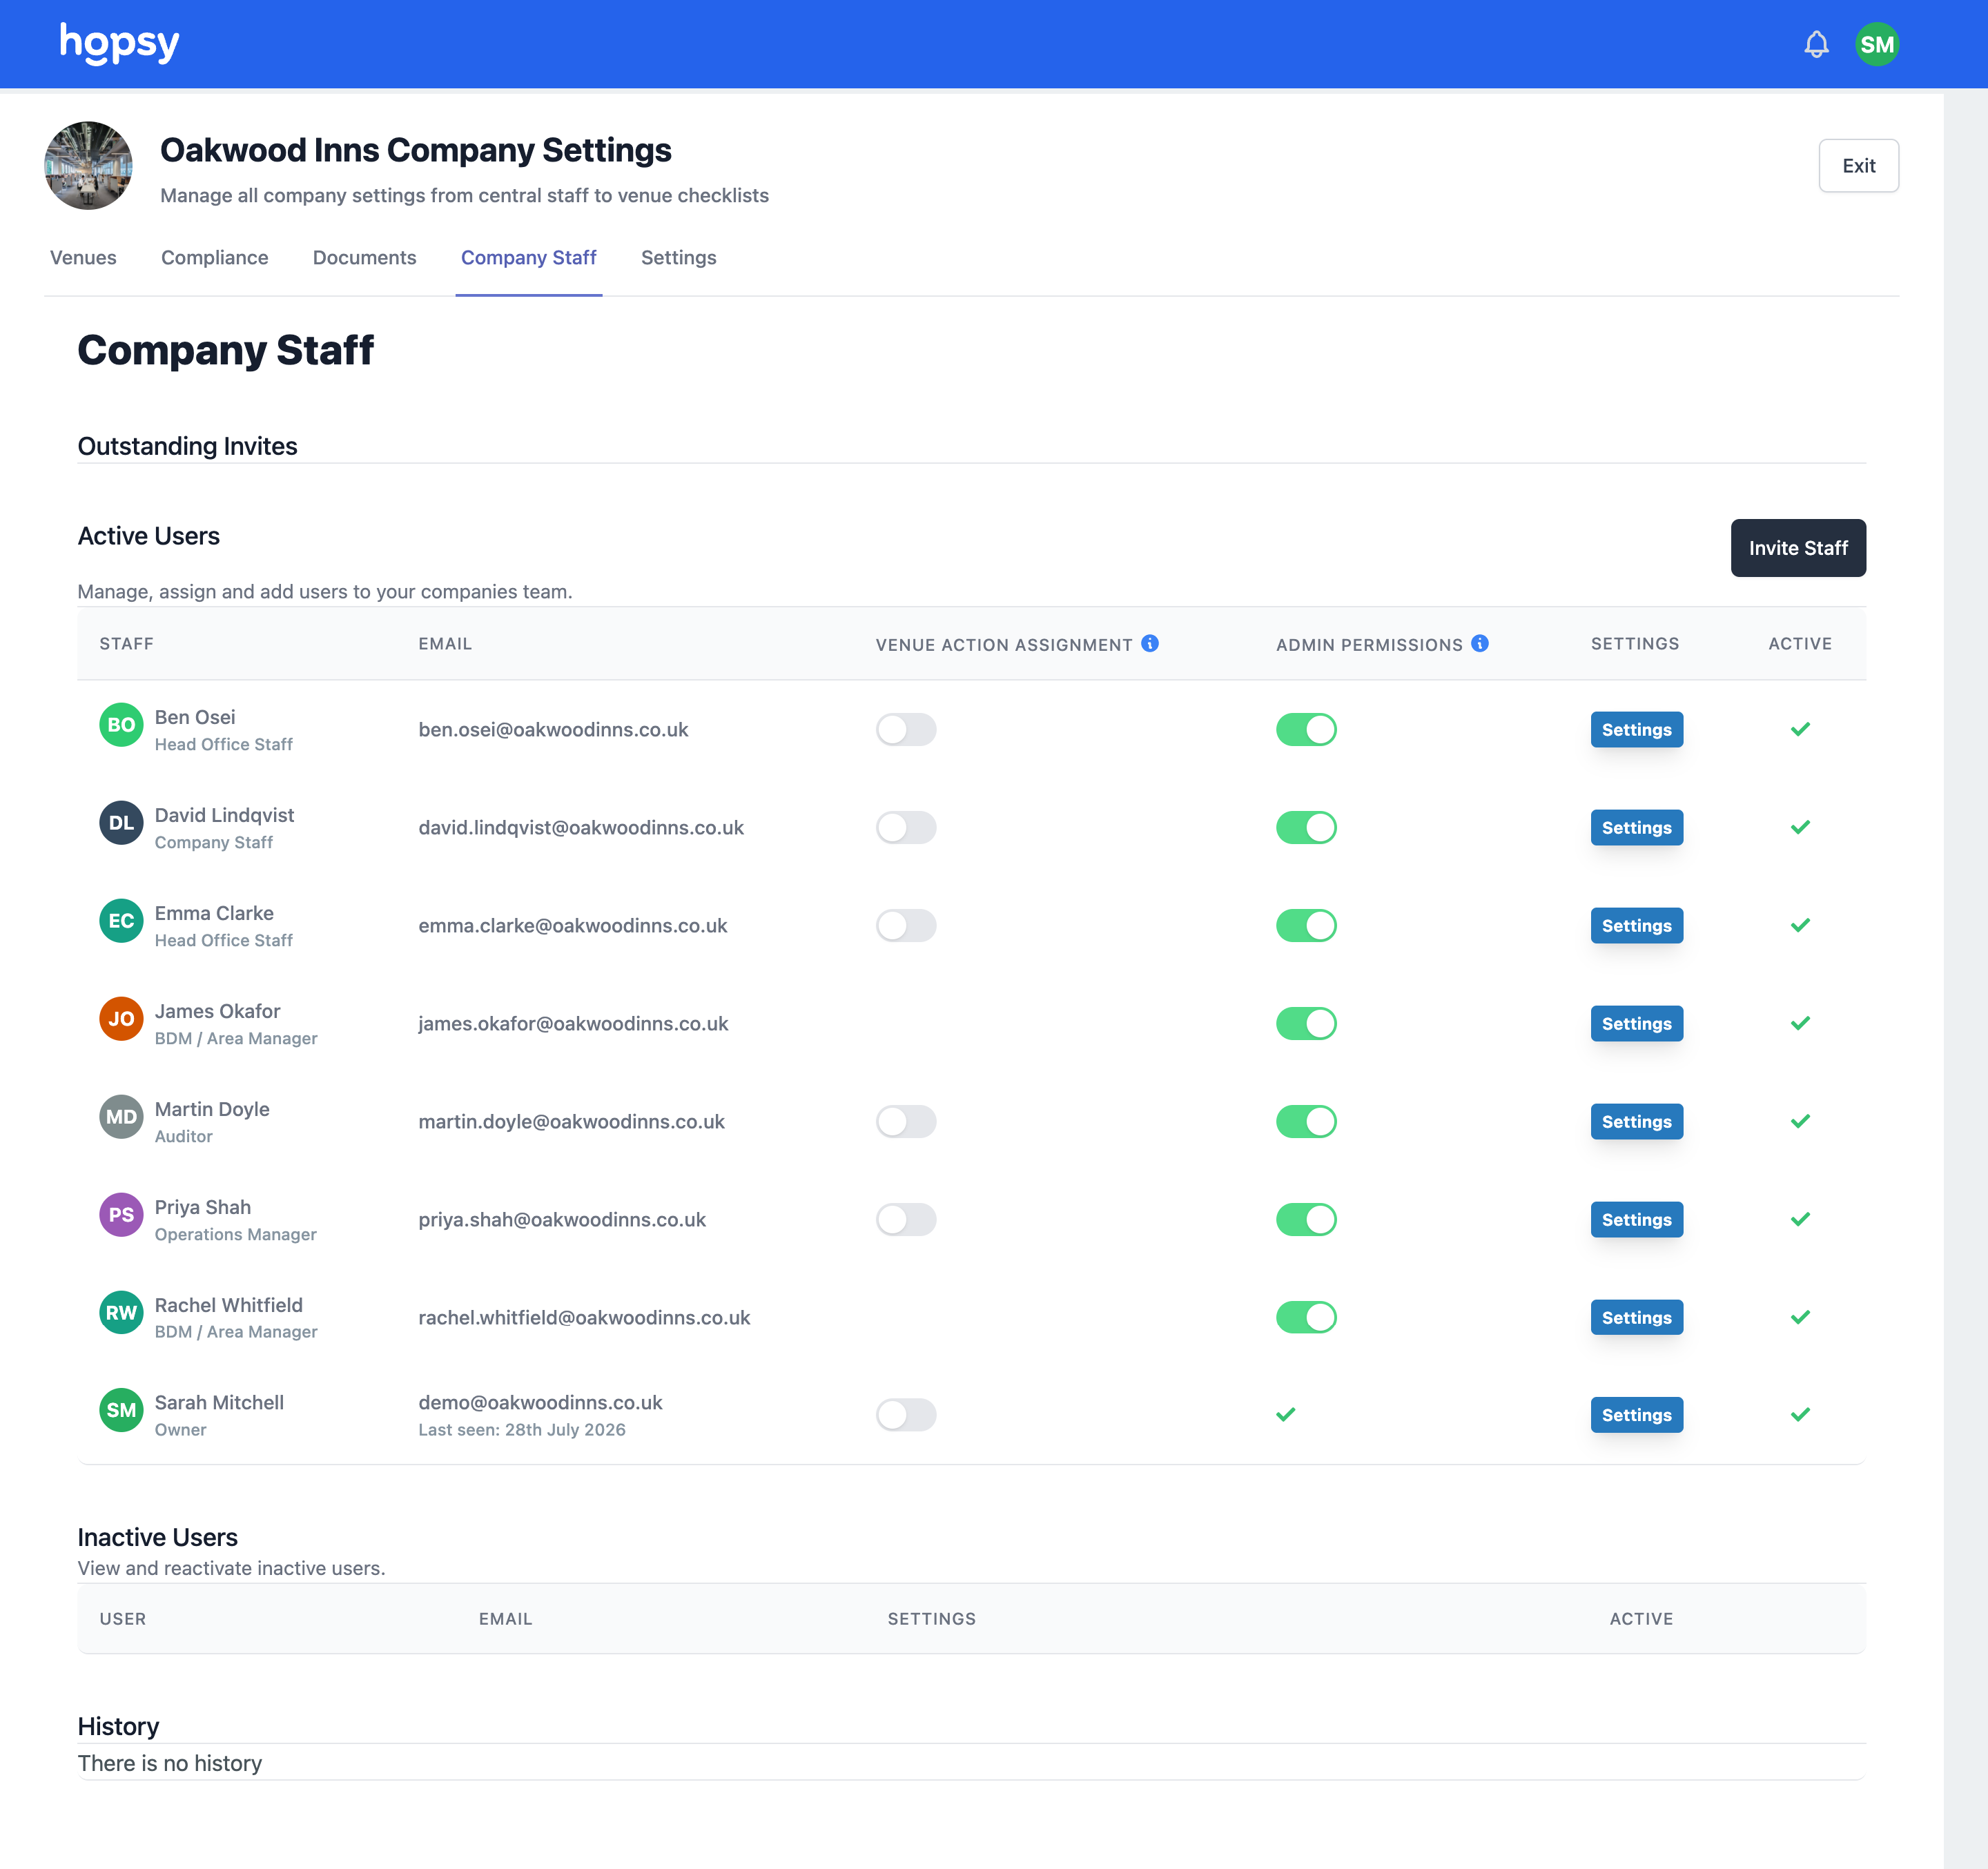Image resolution: width=1988 pixels, height=1869 pixels.
Task: Turn off Priya Shah's admin permissions
Action: (1306, 1219)
